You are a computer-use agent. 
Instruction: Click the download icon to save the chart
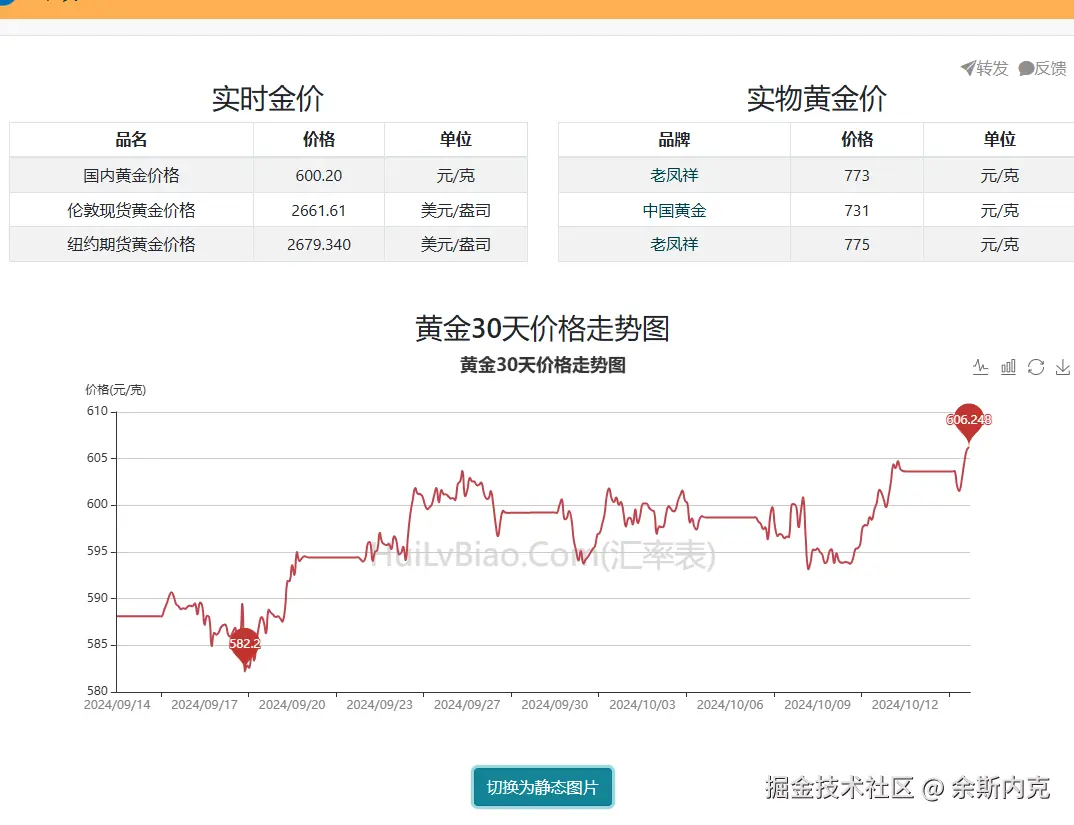[1062, 366]
